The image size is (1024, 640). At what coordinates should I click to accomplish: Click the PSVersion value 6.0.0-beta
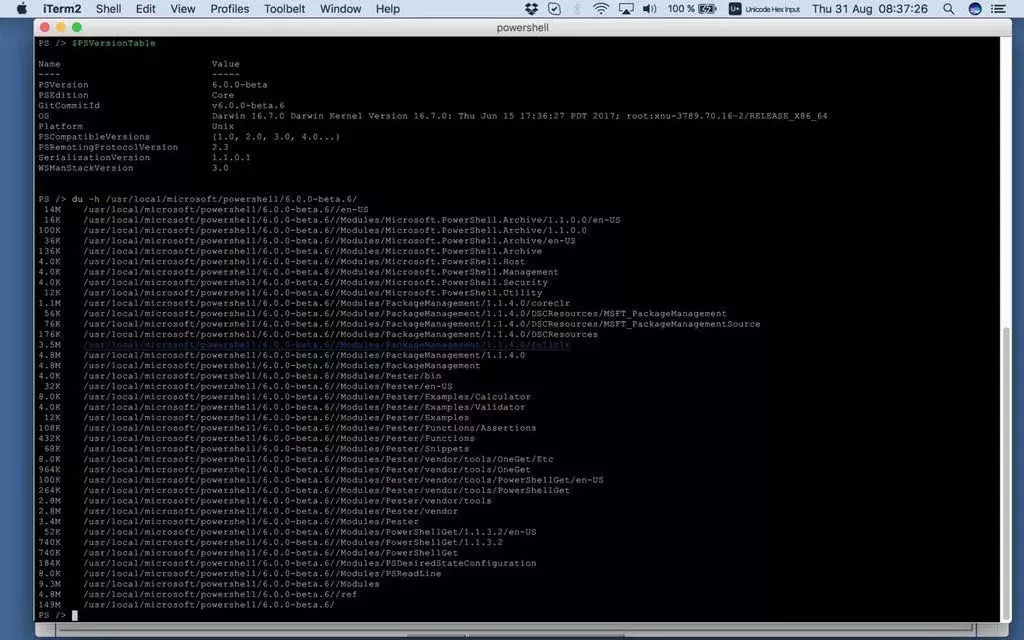click(x=240, y=85)
